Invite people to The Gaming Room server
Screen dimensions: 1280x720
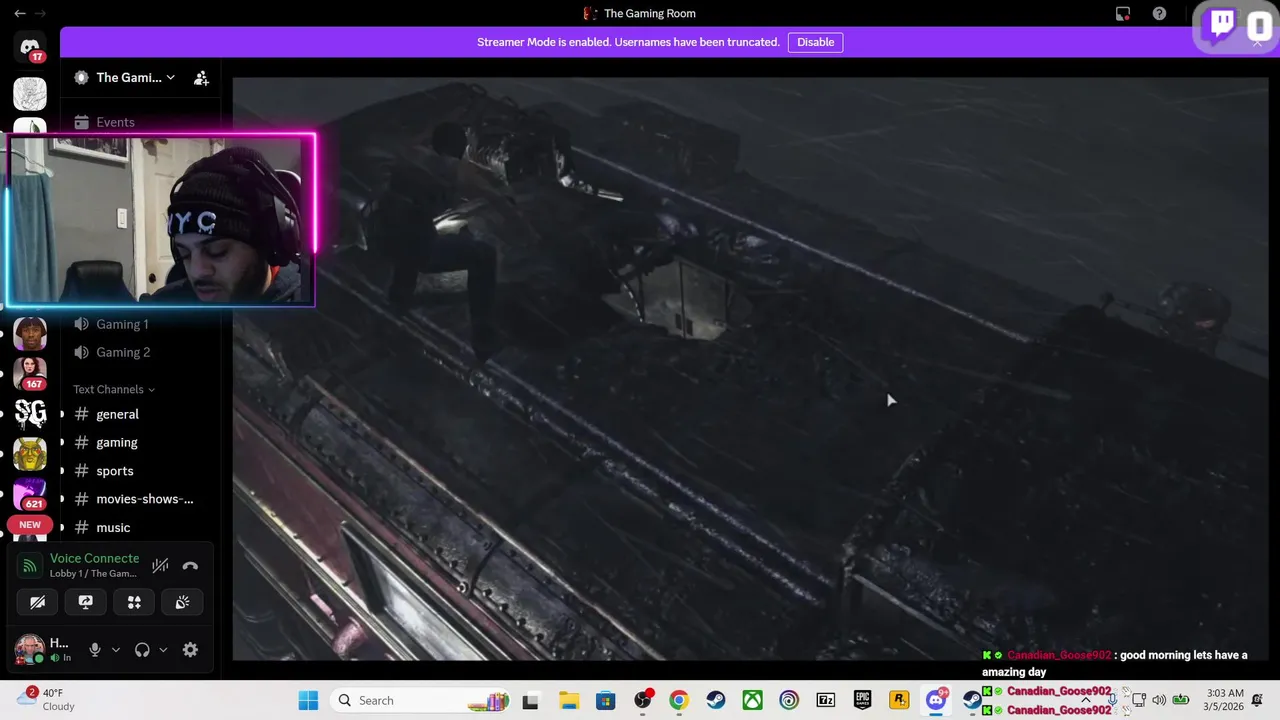click(x=201, y=78)
